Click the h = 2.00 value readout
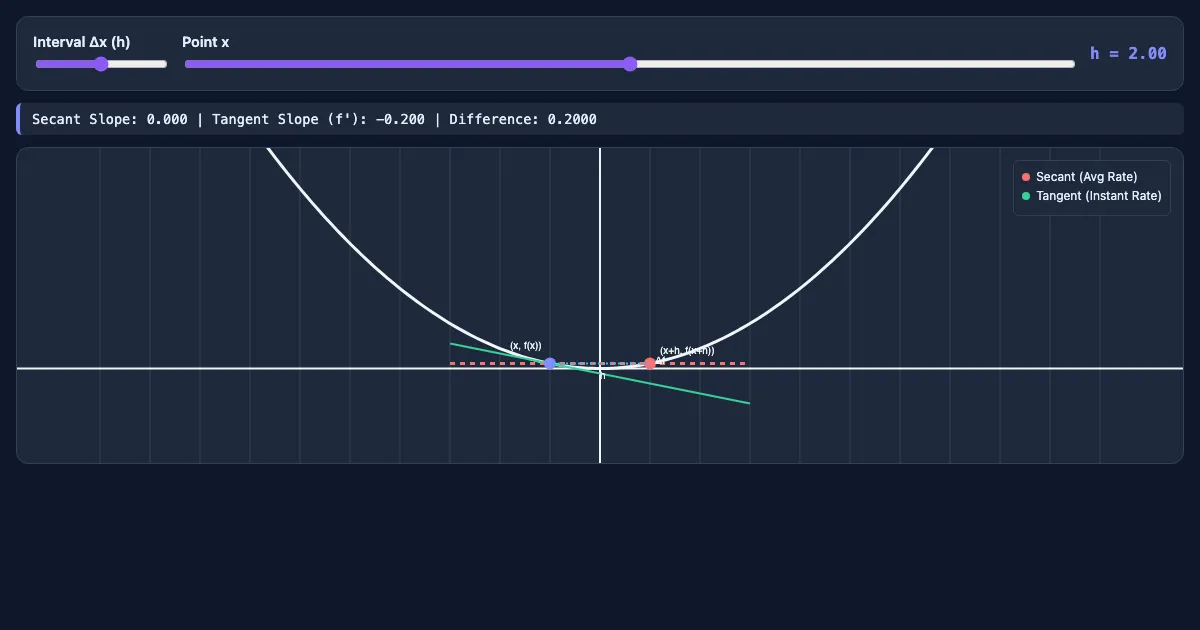 1128,53
